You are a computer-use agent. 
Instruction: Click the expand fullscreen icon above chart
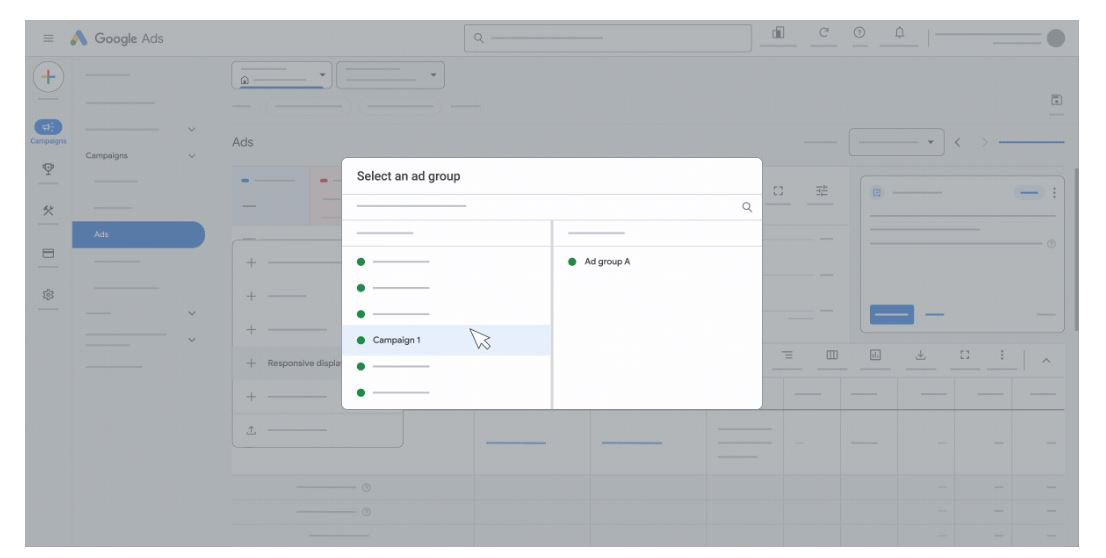[778, 191]
